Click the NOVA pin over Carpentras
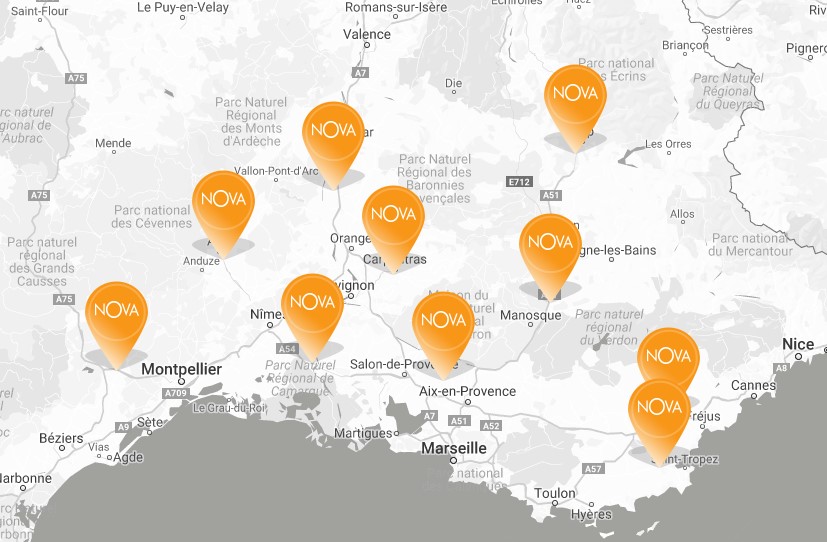The width and height of the screenshot is (827, 542). 393,215
